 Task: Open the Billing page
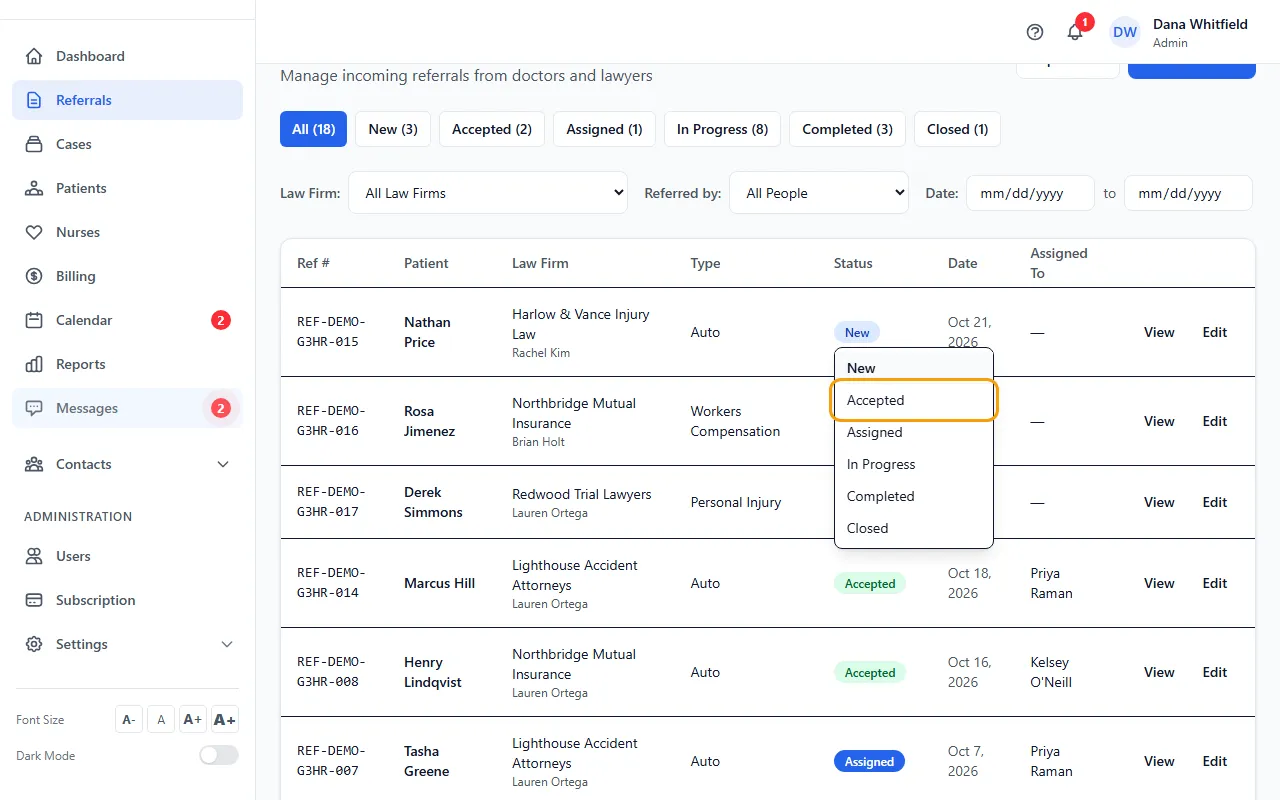pyautogui.click(x=127, y=276)
